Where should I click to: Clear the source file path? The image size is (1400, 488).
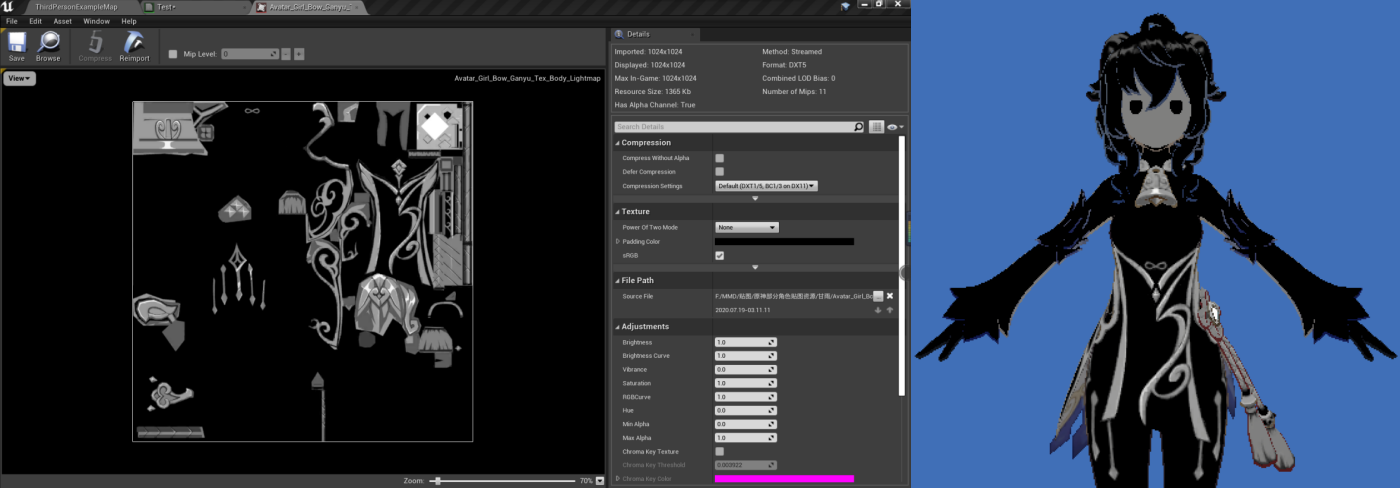tap(890, 296)
